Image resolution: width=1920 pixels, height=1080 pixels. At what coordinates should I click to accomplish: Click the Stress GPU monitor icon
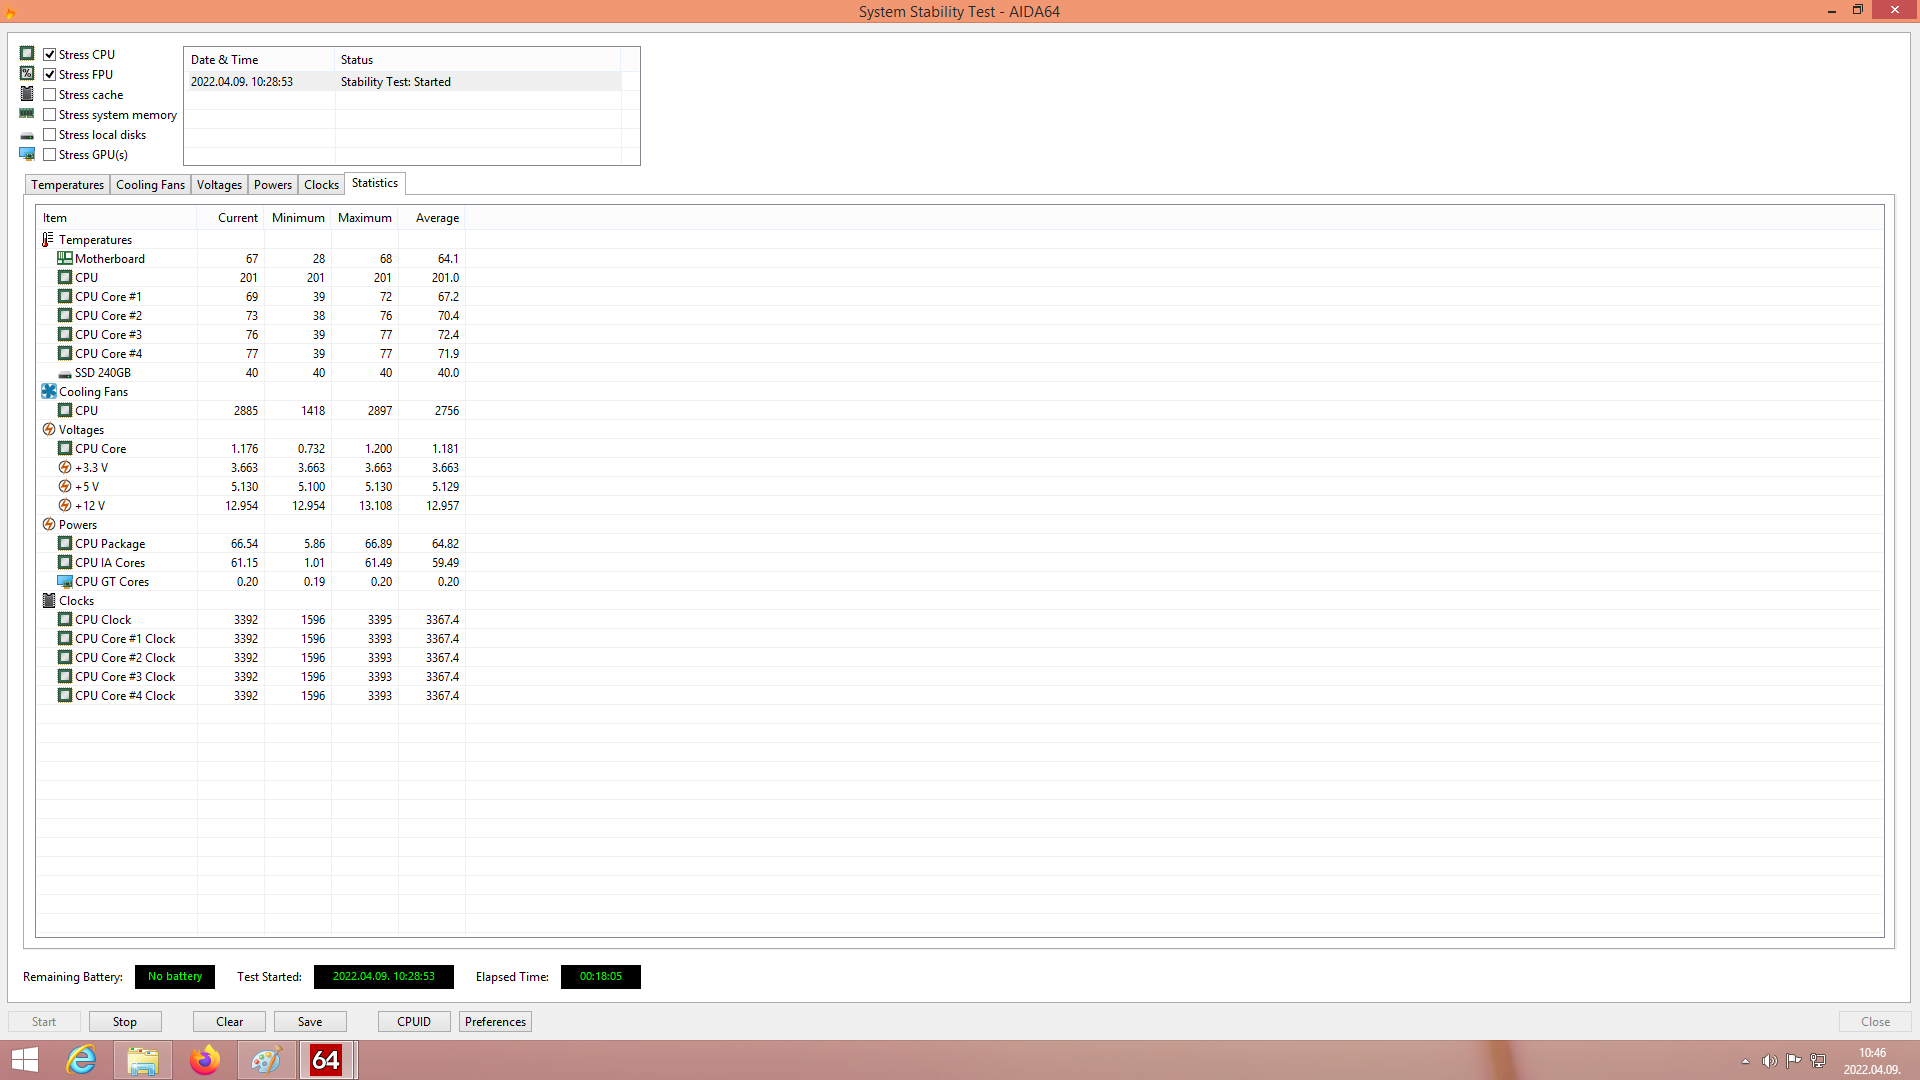click(x=27, y=154)
